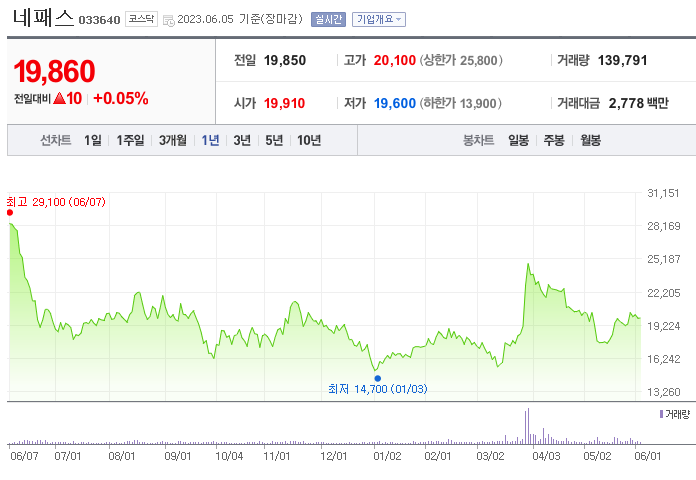Click the +0.05% change value
The height and width of the screenshot is (480, 696).
(121, 98)
